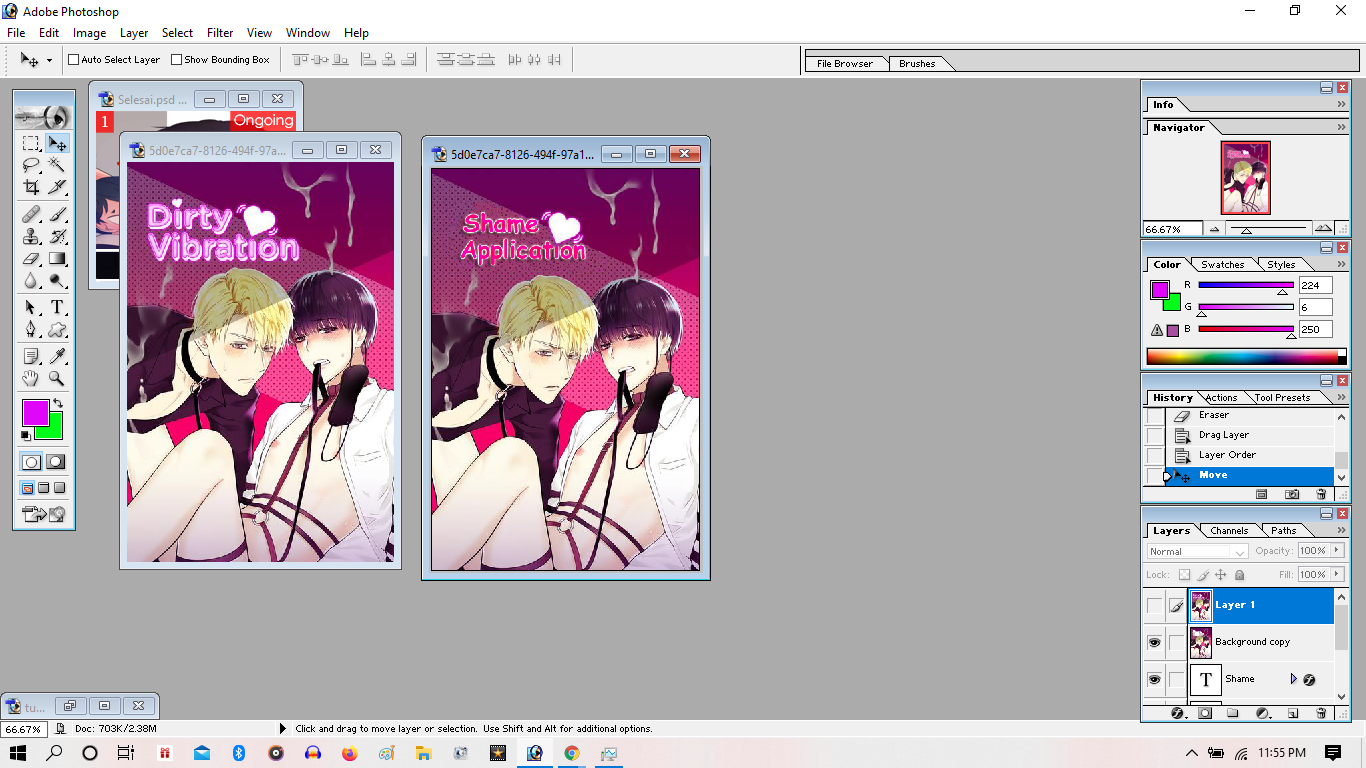Viewport: 1366px width, 768px height.
Task: Select the Lasso tool
Action: click(31, 165)
